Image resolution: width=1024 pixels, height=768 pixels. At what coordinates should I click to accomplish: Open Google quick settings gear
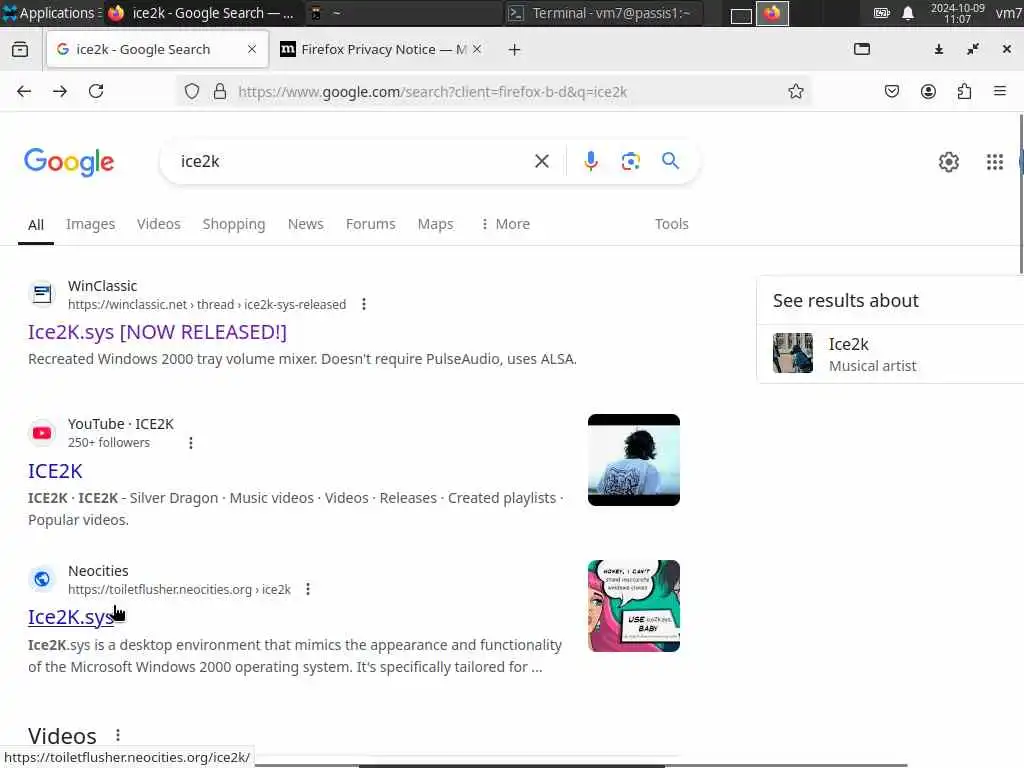coord(949,162)
